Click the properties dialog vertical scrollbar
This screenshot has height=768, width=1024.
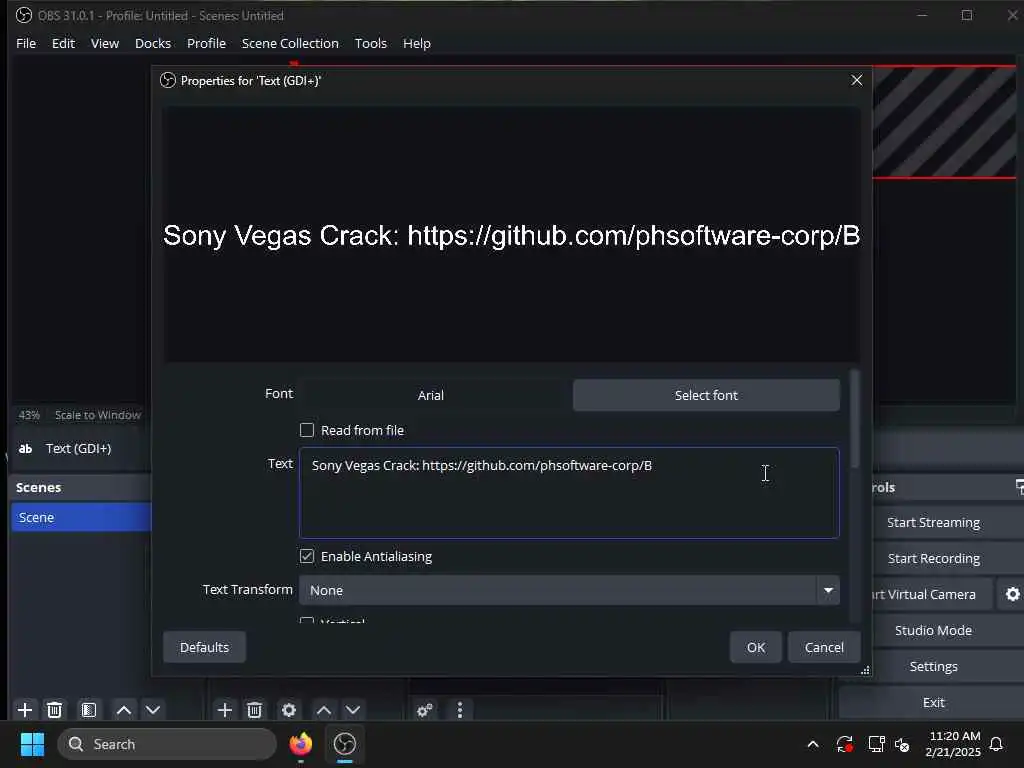(854, 419)
